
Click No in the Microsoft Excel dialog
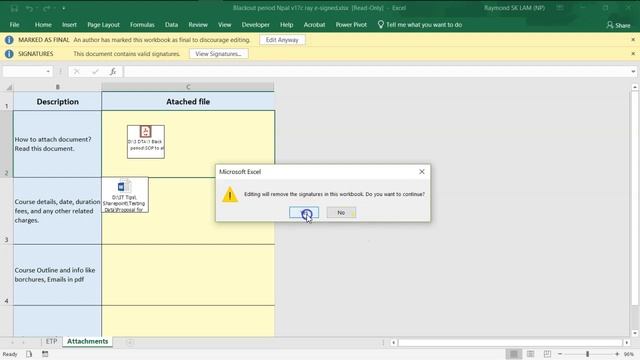point(341,212)
